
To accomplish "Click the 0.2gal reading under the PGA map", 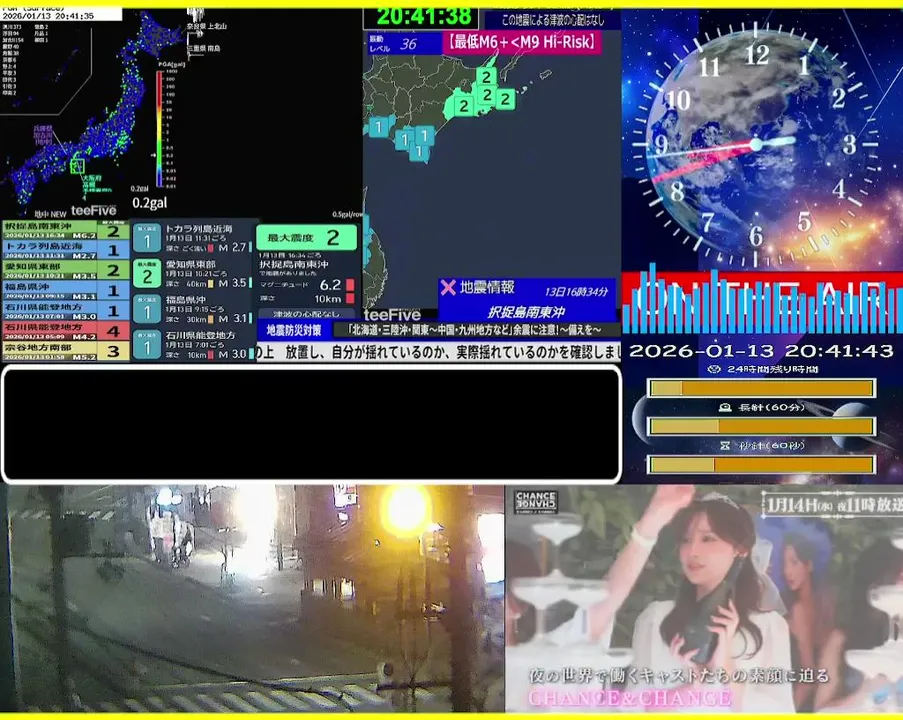I will [x=149, y=203].
